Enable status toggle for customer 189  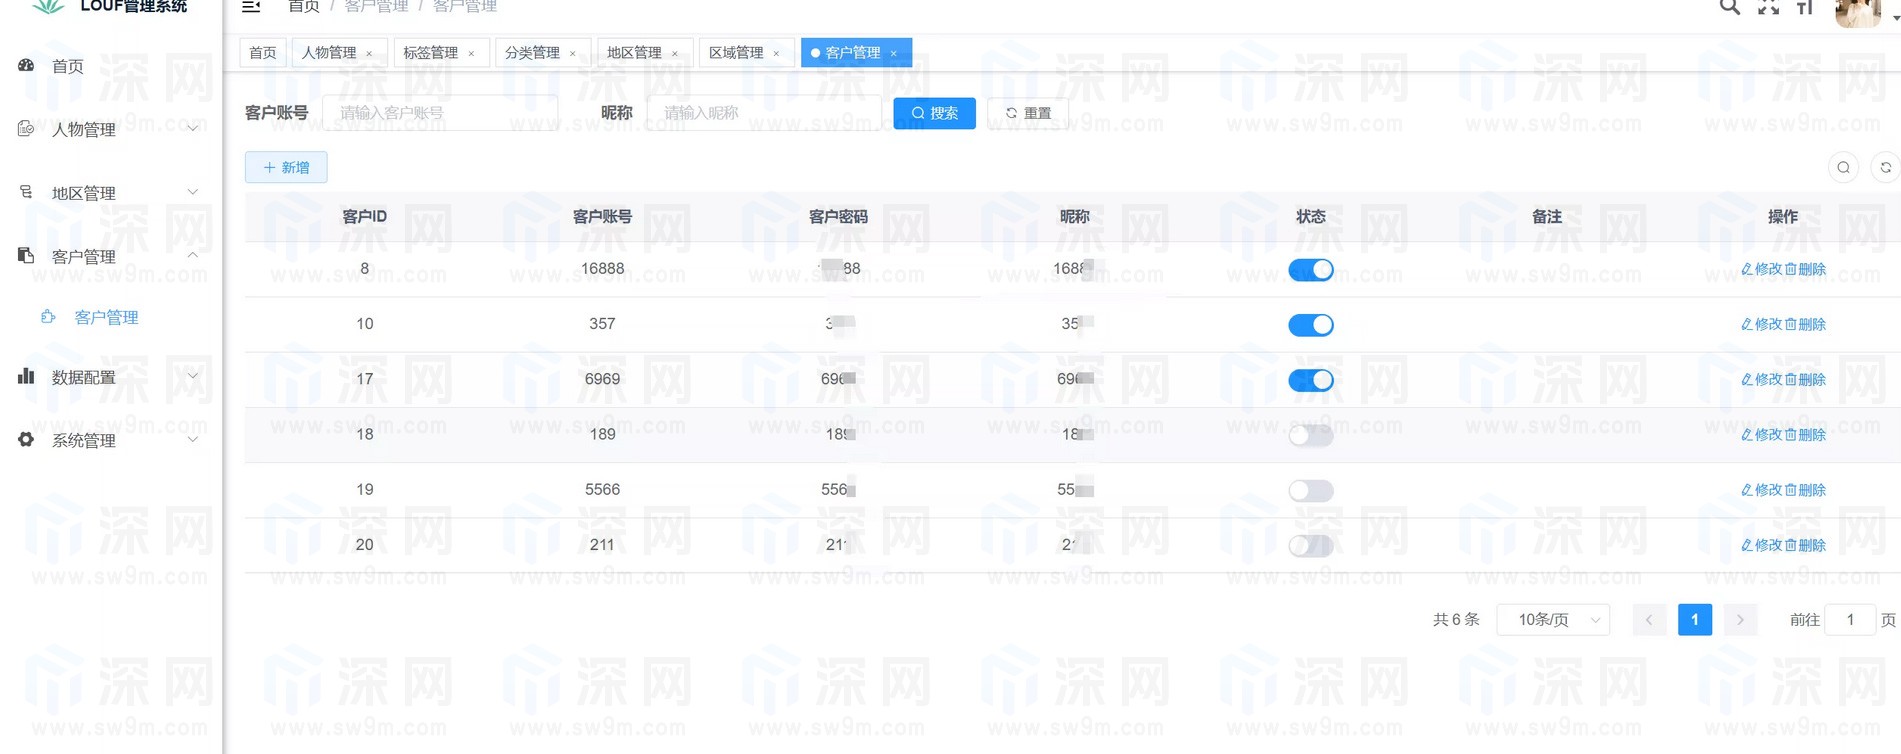(1310, 435)
